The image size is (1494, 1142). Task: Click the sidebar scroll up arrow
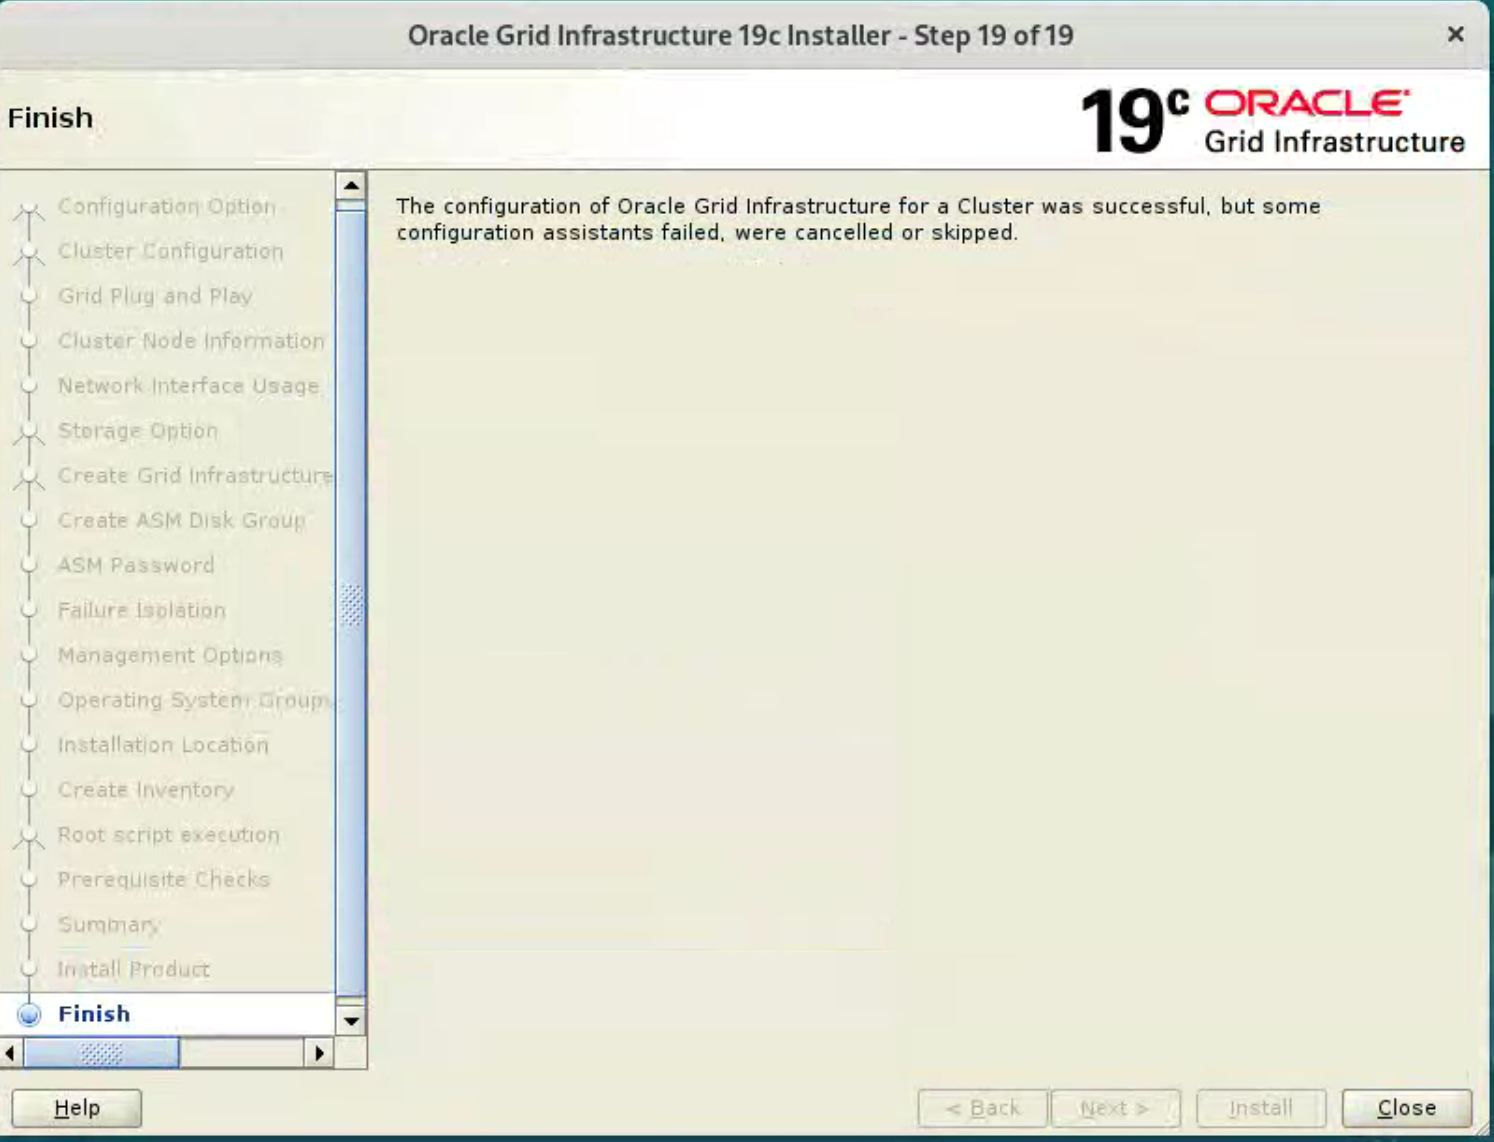tap(351, 186)
